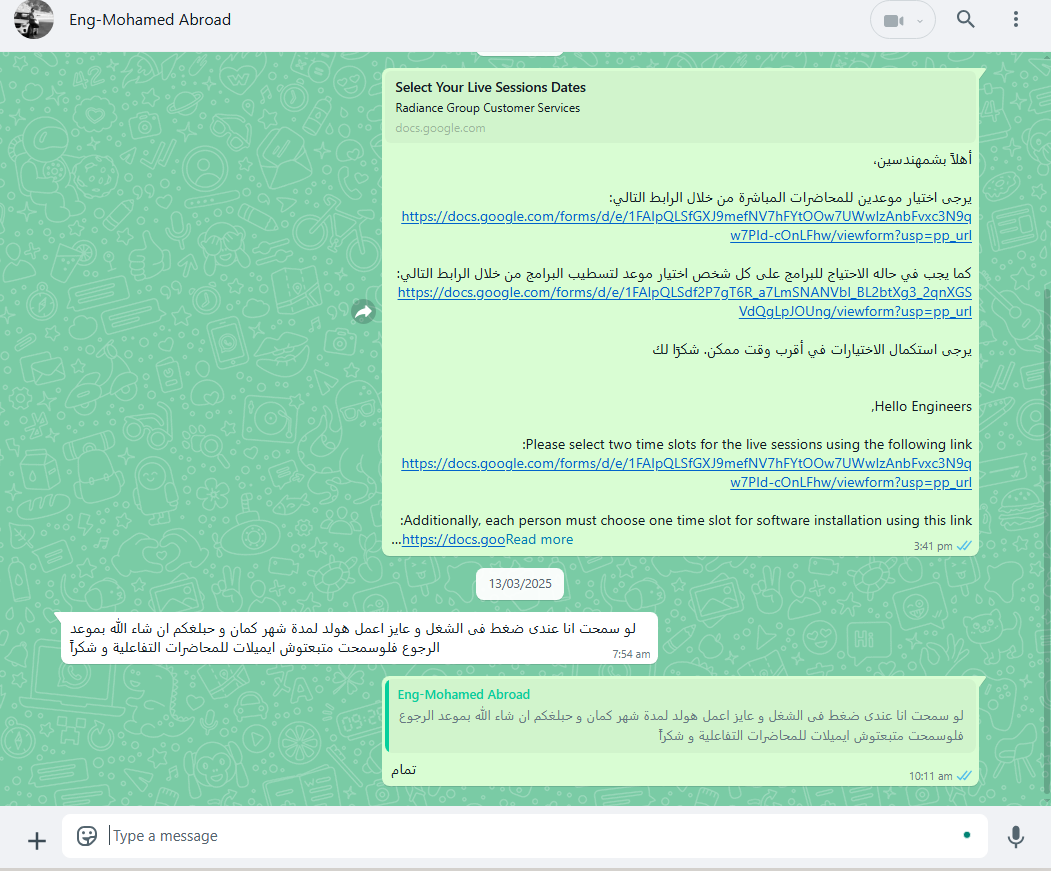This screenshot has width=1051, height=871.
Task: Click the Eng-Mohamed Abroad name in quoted reply
Action: (464, 695)
